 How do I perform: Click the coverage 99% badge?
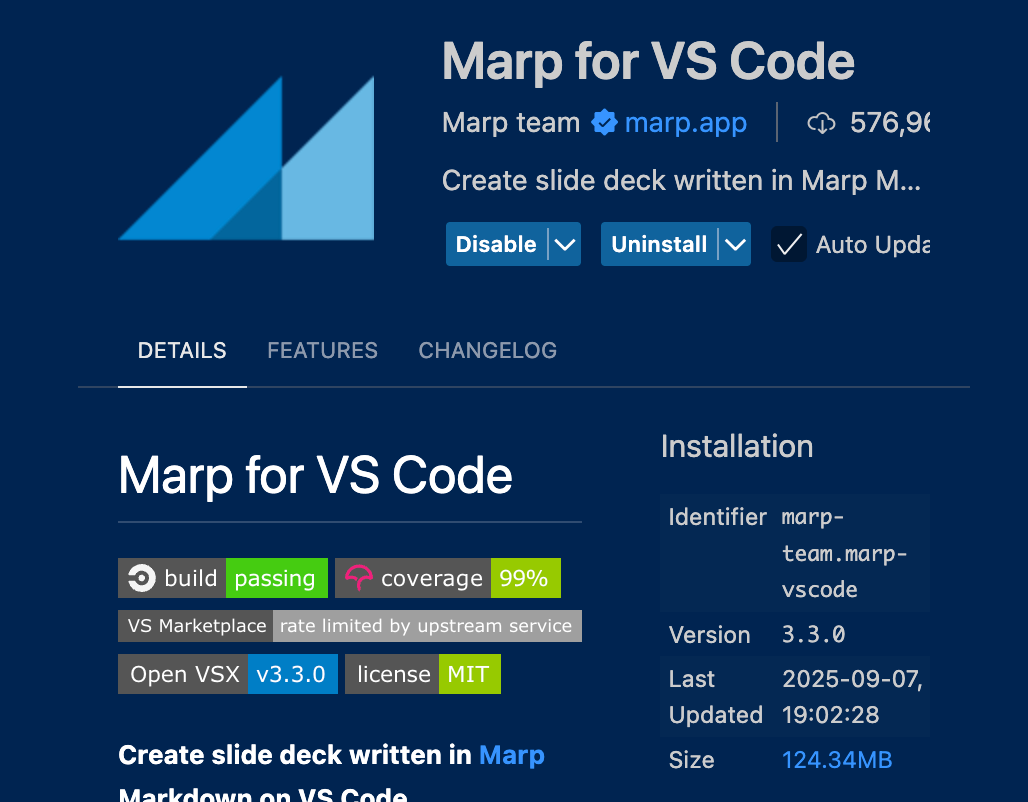point(448,578)
